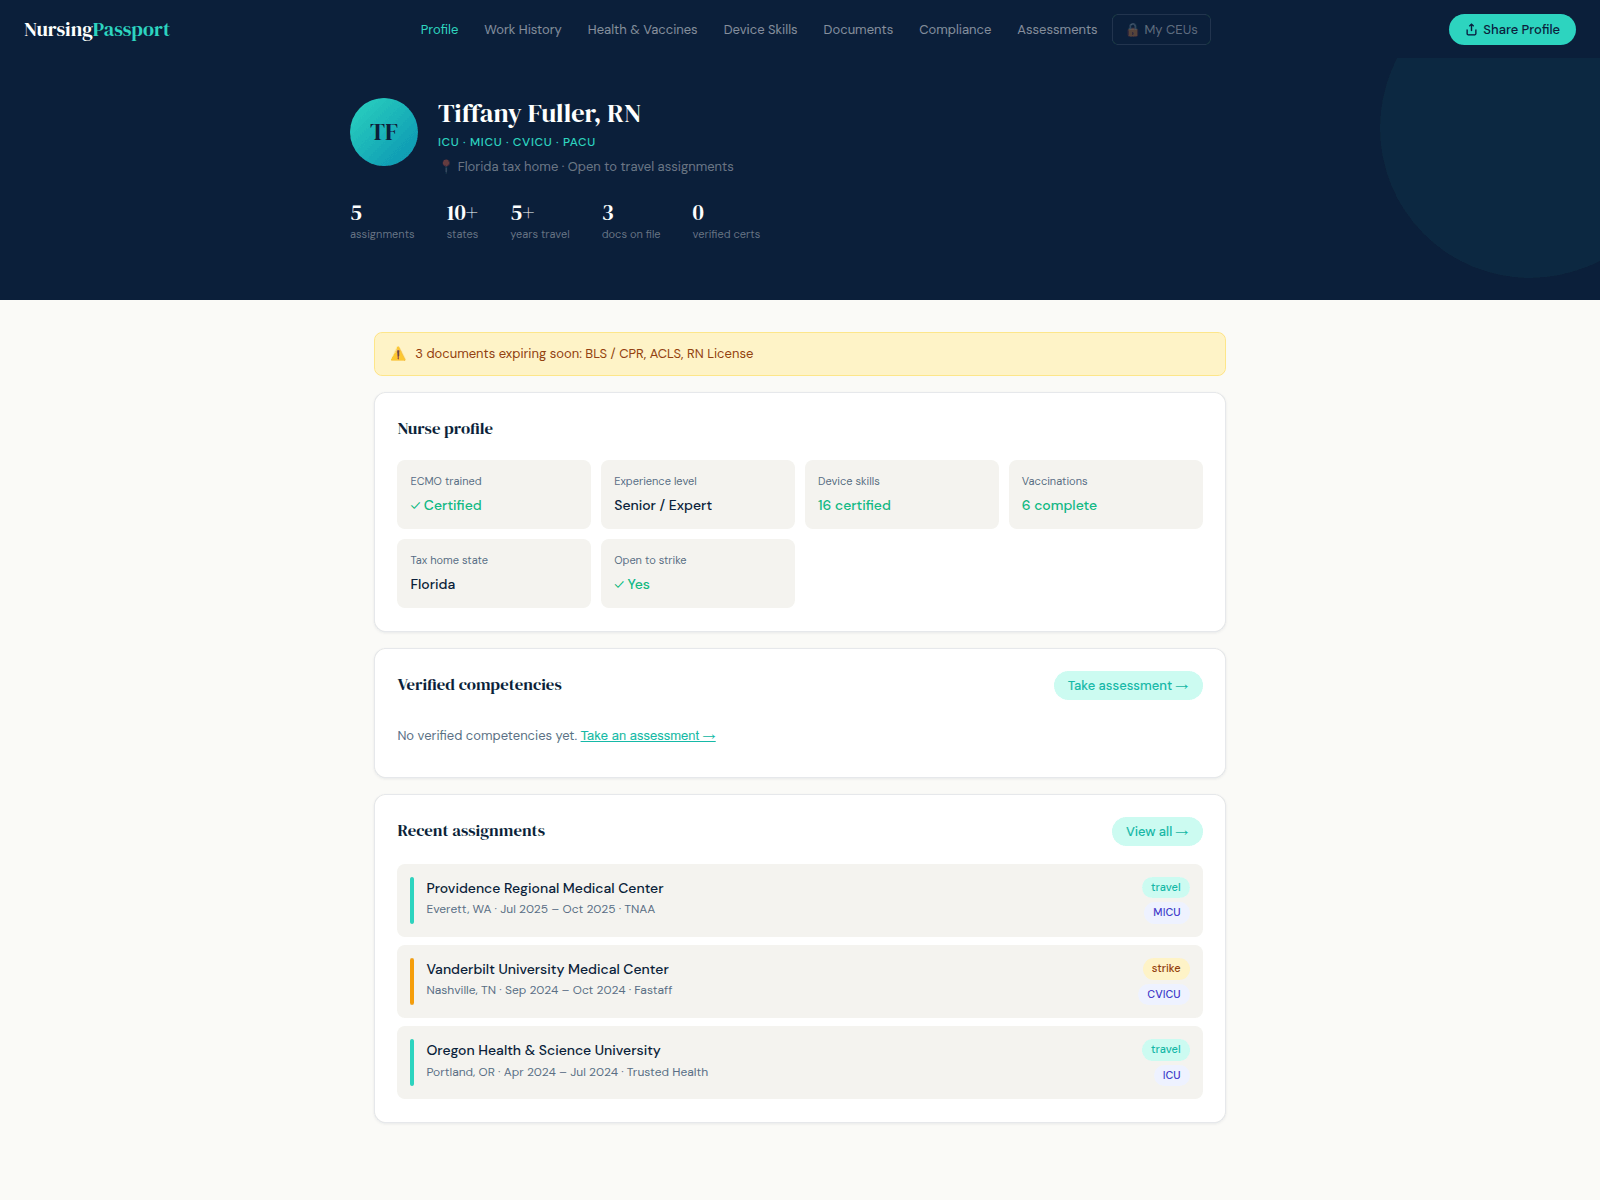Go to Work History tab

pos(523,30)
